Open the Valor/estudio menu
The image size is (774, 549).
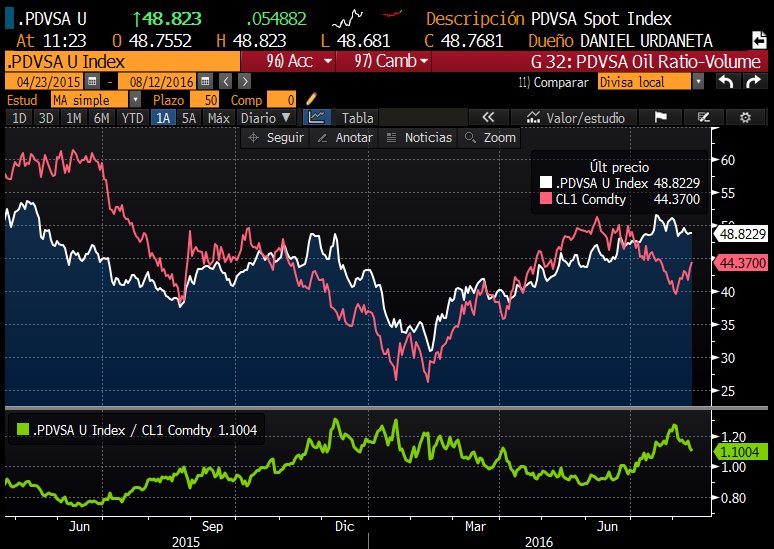click(x=576, y=118)
